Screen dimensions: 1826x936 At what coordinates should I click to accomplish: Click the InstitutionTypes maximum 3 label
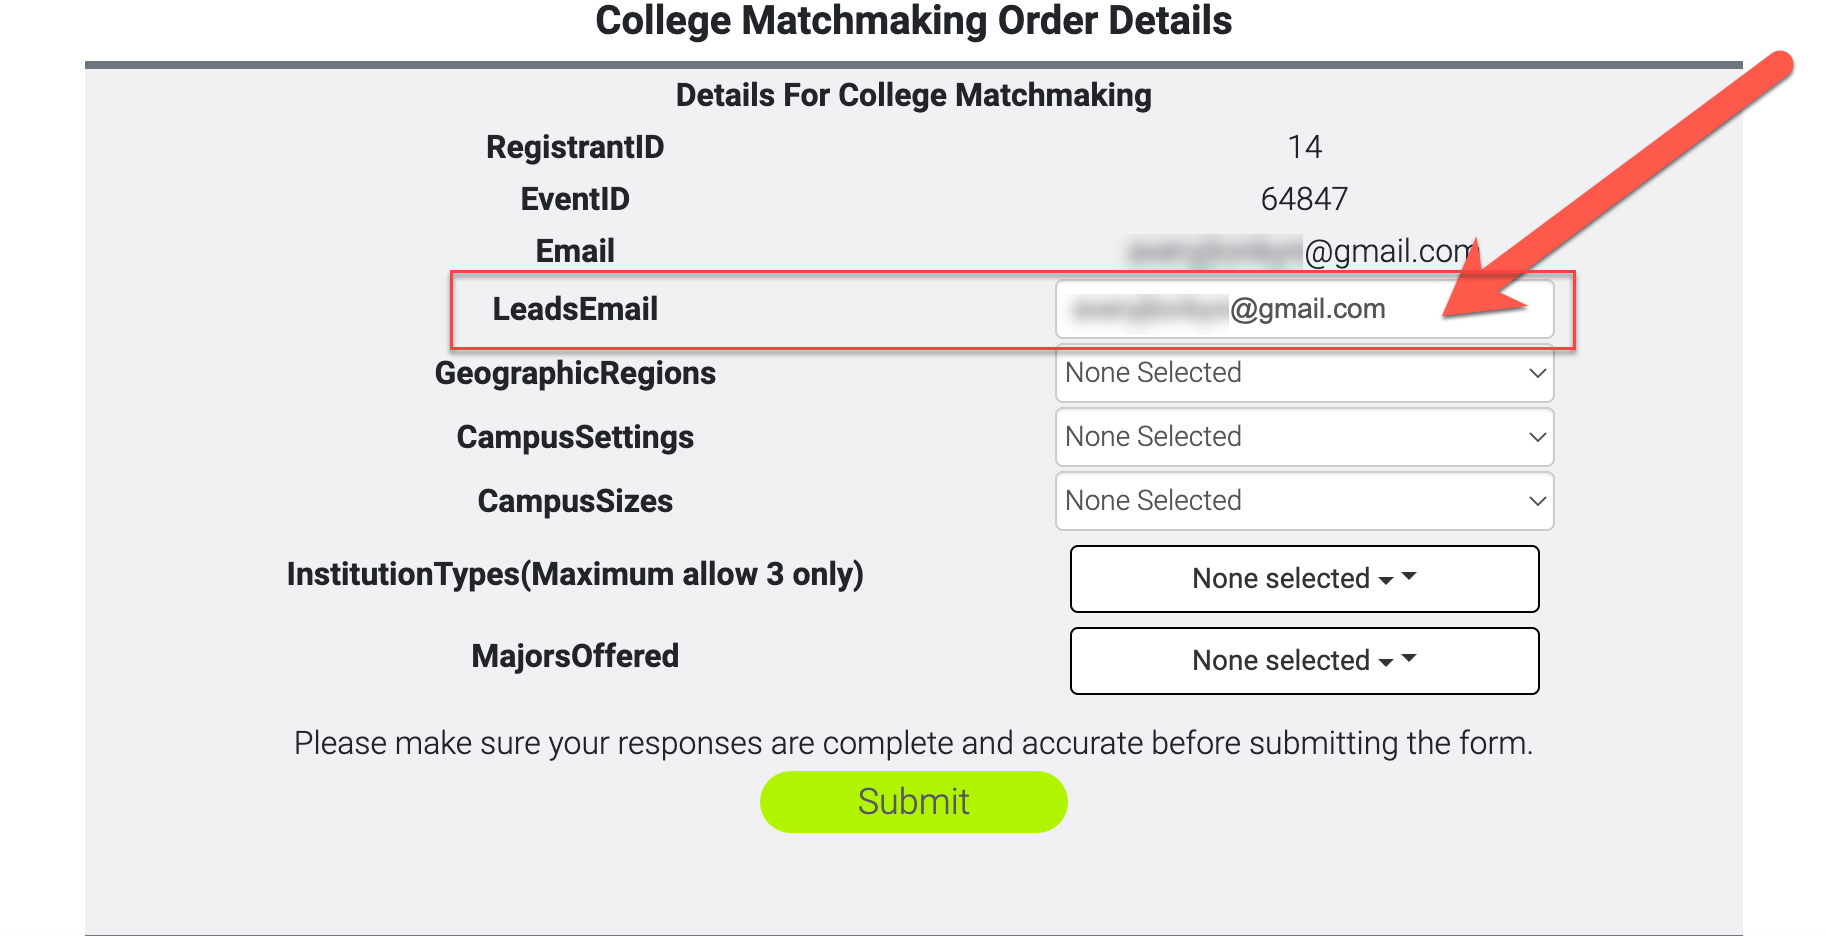tap(575, 574)
